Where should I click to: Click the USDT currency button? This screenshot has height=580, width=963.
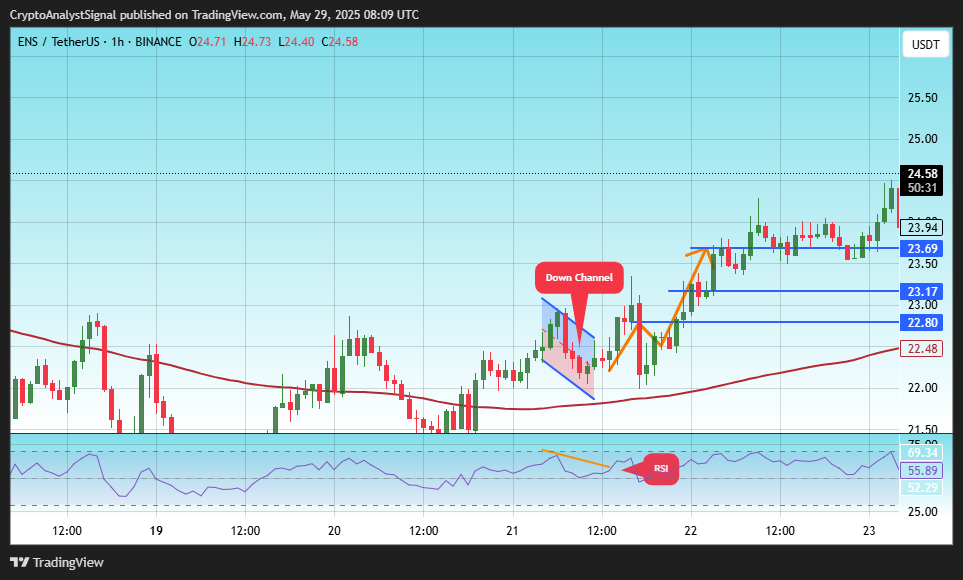click(x=925, y=44)
